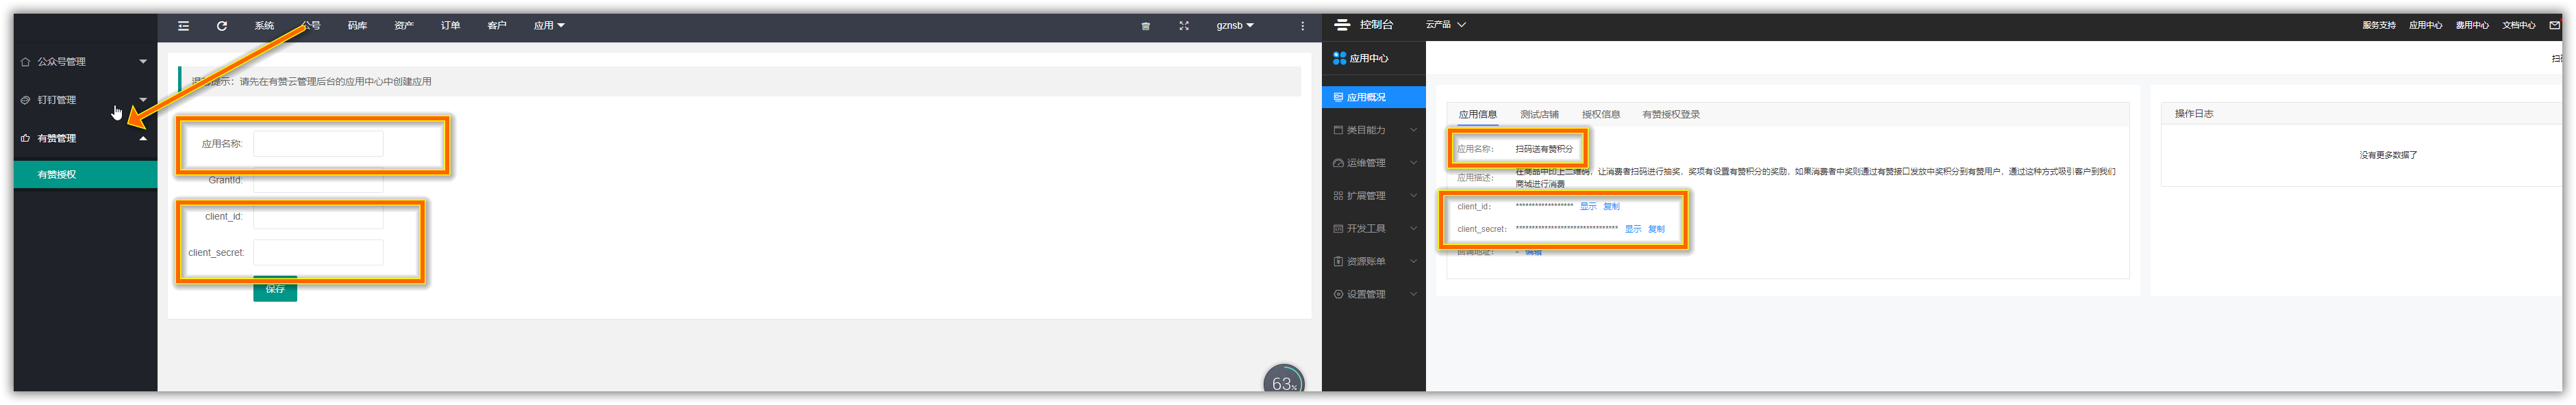Screen dimensions: 2576x405
Task: Open the 码库 top menu
Action: [357, 26]
